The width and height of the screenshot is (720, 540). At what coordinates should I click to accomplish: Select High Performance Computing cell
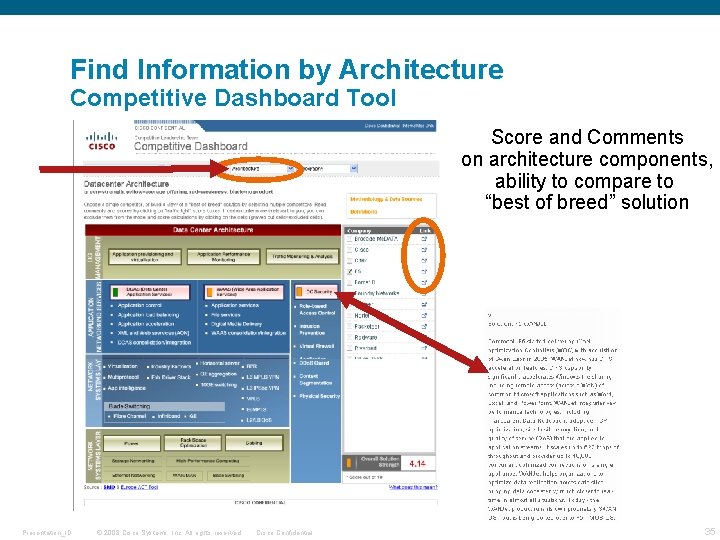pos(208,461)
